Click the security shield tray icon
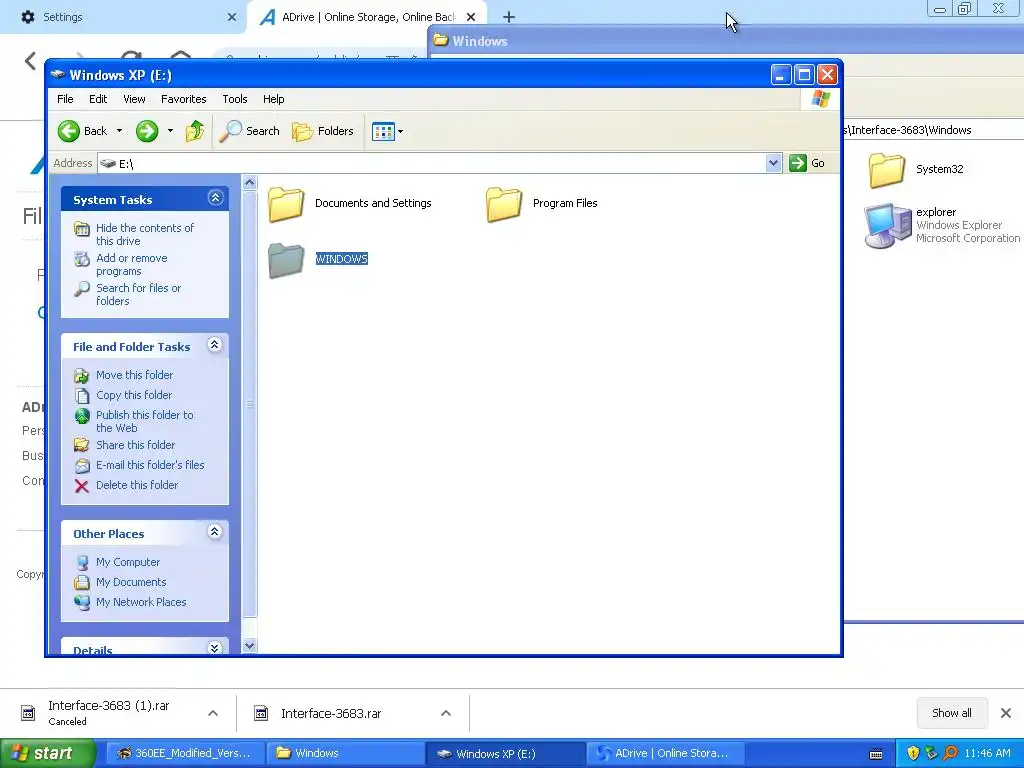The width and height of the screenshot is (1024, 768). coord(913,754)
